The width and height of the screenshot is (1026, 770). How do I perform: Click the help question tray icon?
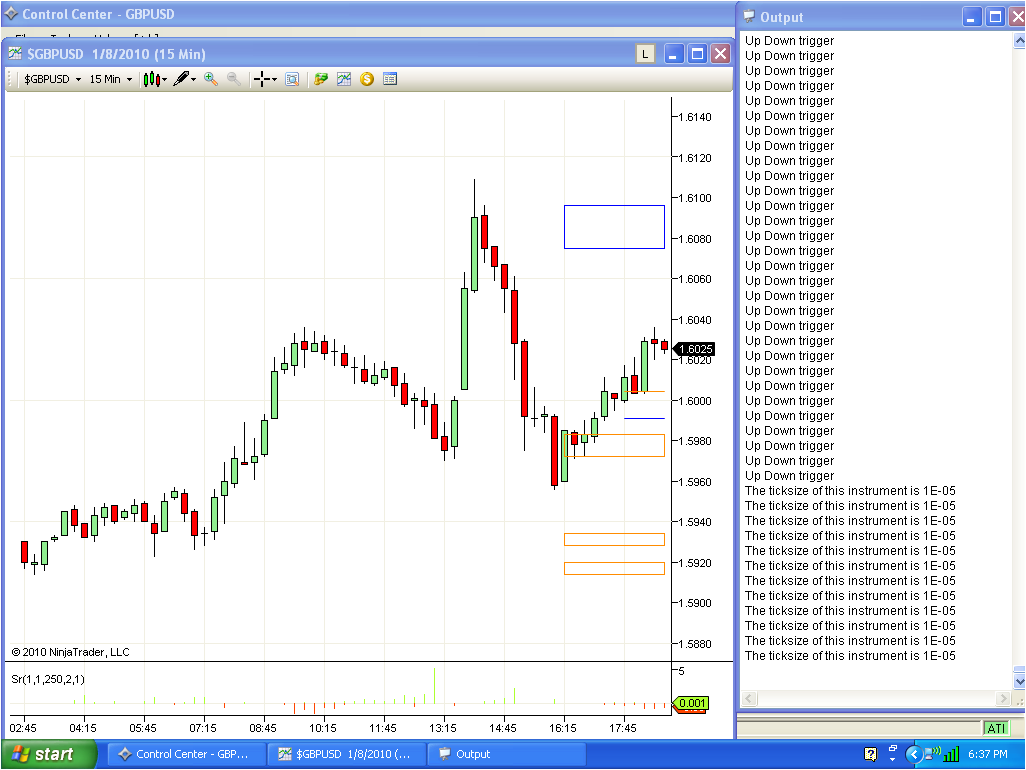click(x=870, y=754)
